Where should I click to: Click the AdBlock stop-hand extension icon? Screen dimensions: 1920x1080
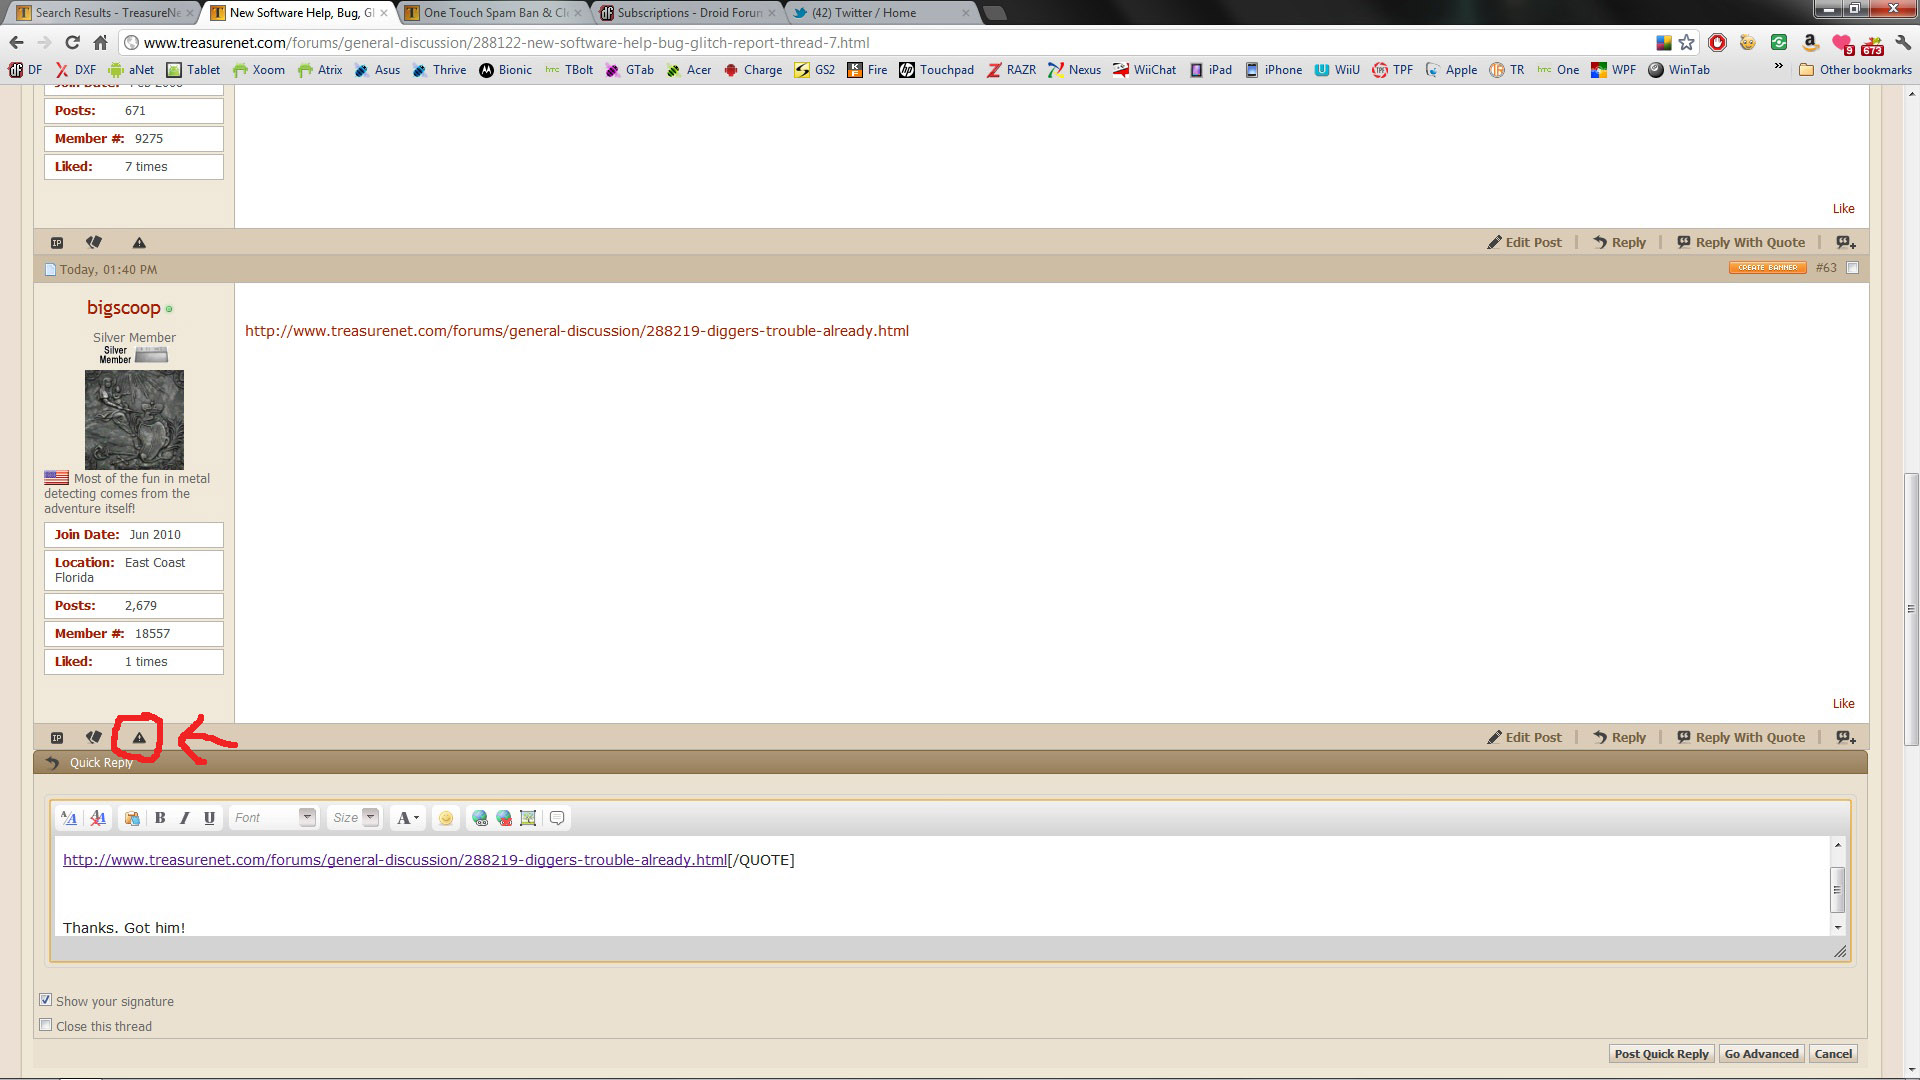coord(1717,42)
